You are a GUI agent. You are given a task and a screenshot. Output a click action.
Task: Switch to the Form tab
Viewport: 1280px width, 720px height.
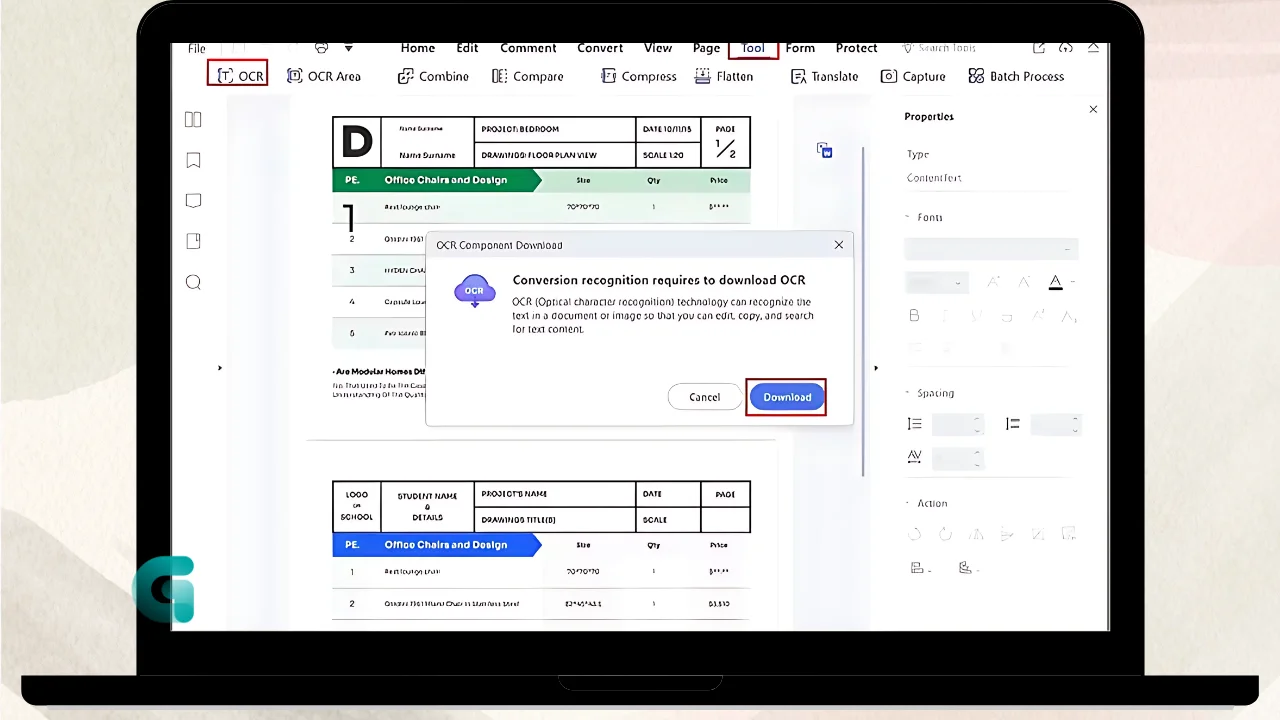pos(800,48)
